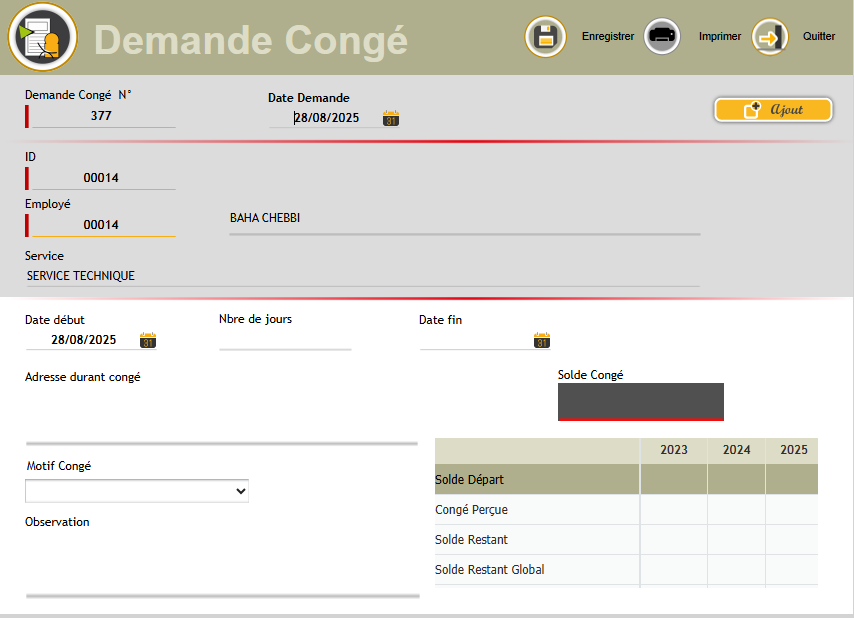Select the Imprimer toolbar label
854x618 pixels.
[719, 36]
